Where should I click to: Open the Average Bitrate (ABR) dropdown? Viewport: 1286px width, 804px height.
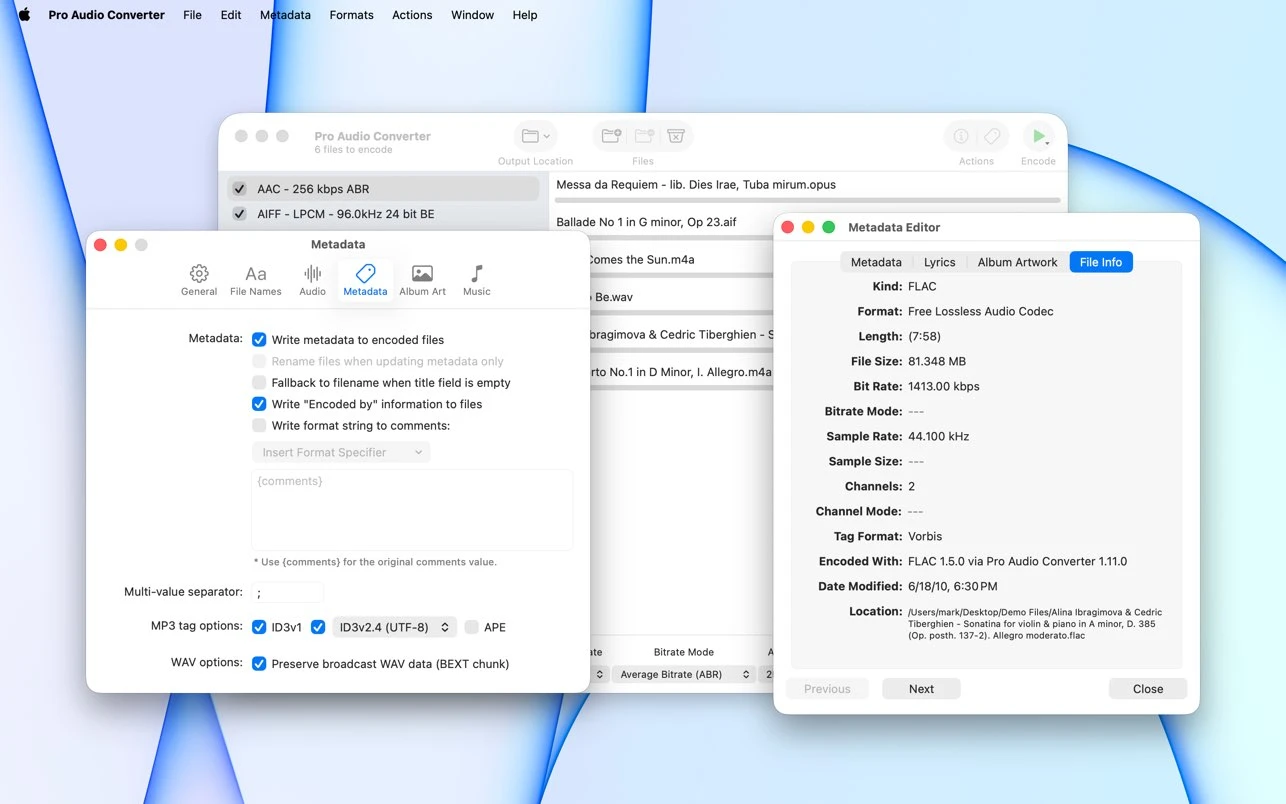coord(684,675)
